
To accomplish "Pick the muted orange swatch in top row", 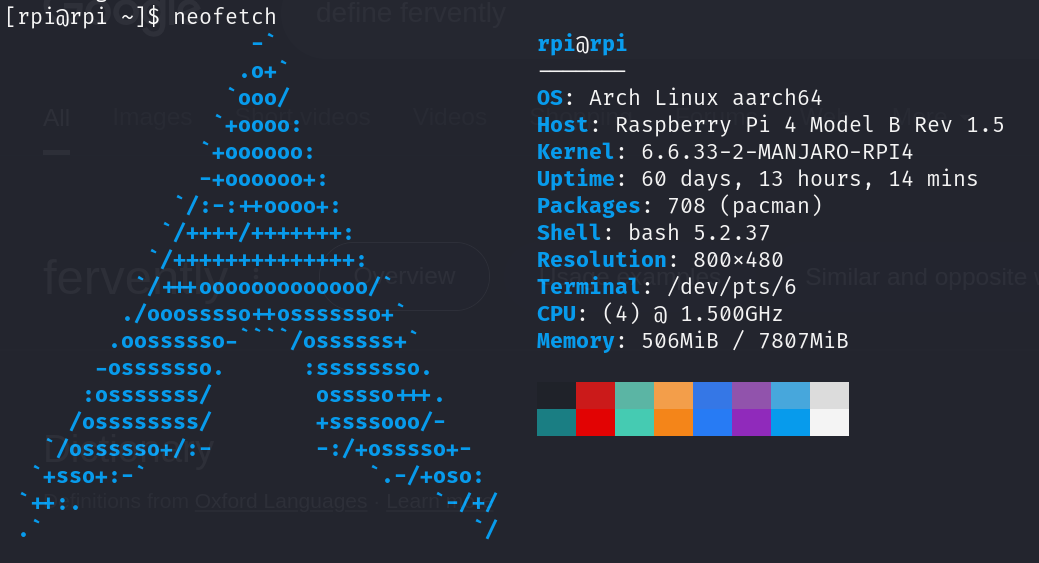I will click(673, 395).
